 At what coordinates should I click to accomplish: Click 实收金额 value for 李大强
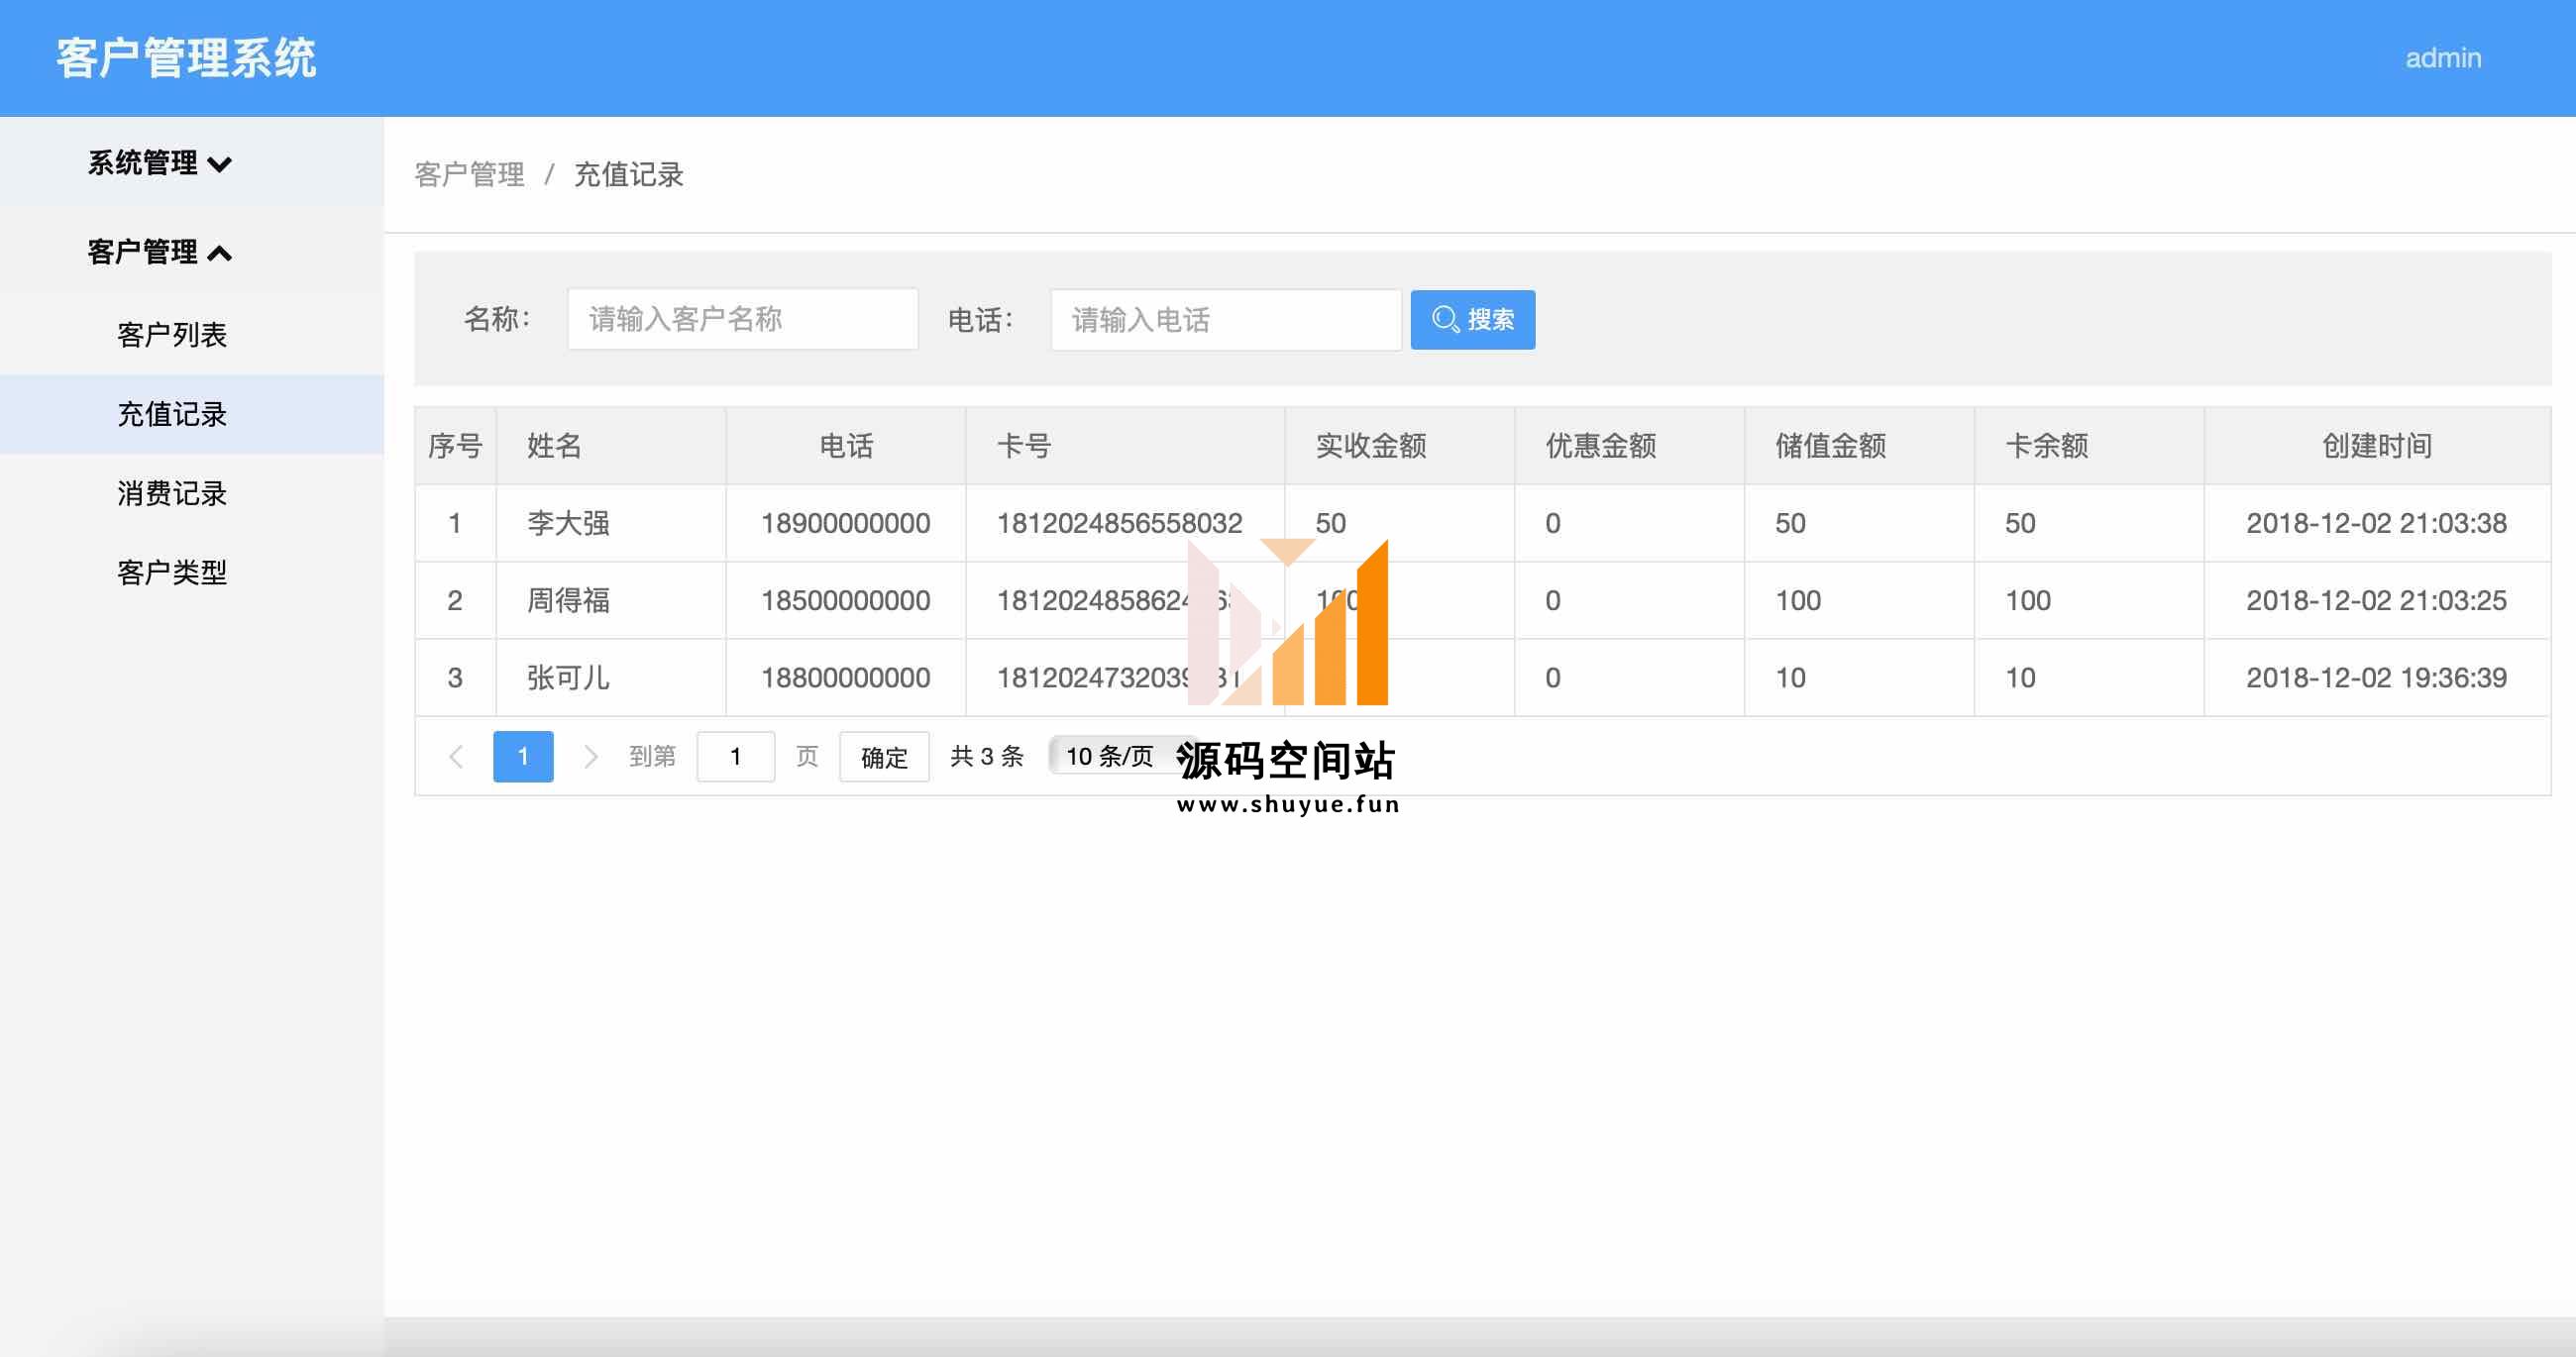pyautogui.click(x=1330, y=523)
